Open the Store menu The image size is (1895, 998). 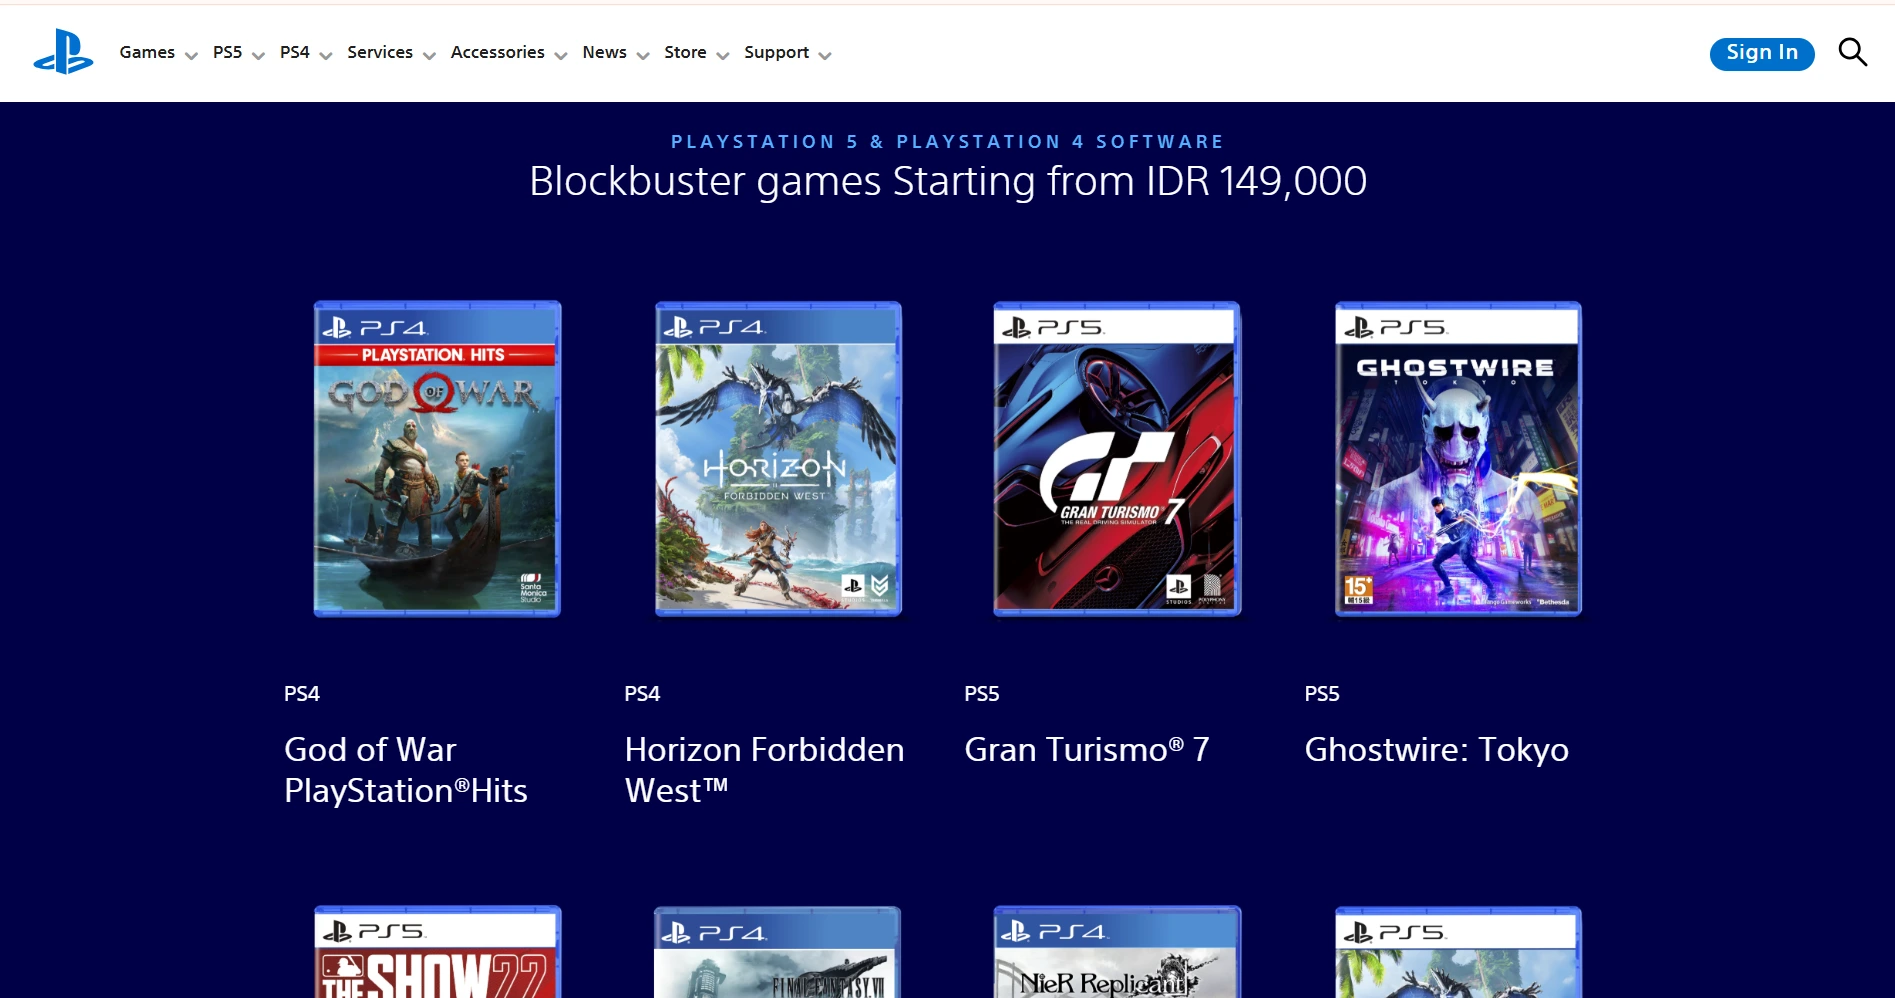point(685,52)
